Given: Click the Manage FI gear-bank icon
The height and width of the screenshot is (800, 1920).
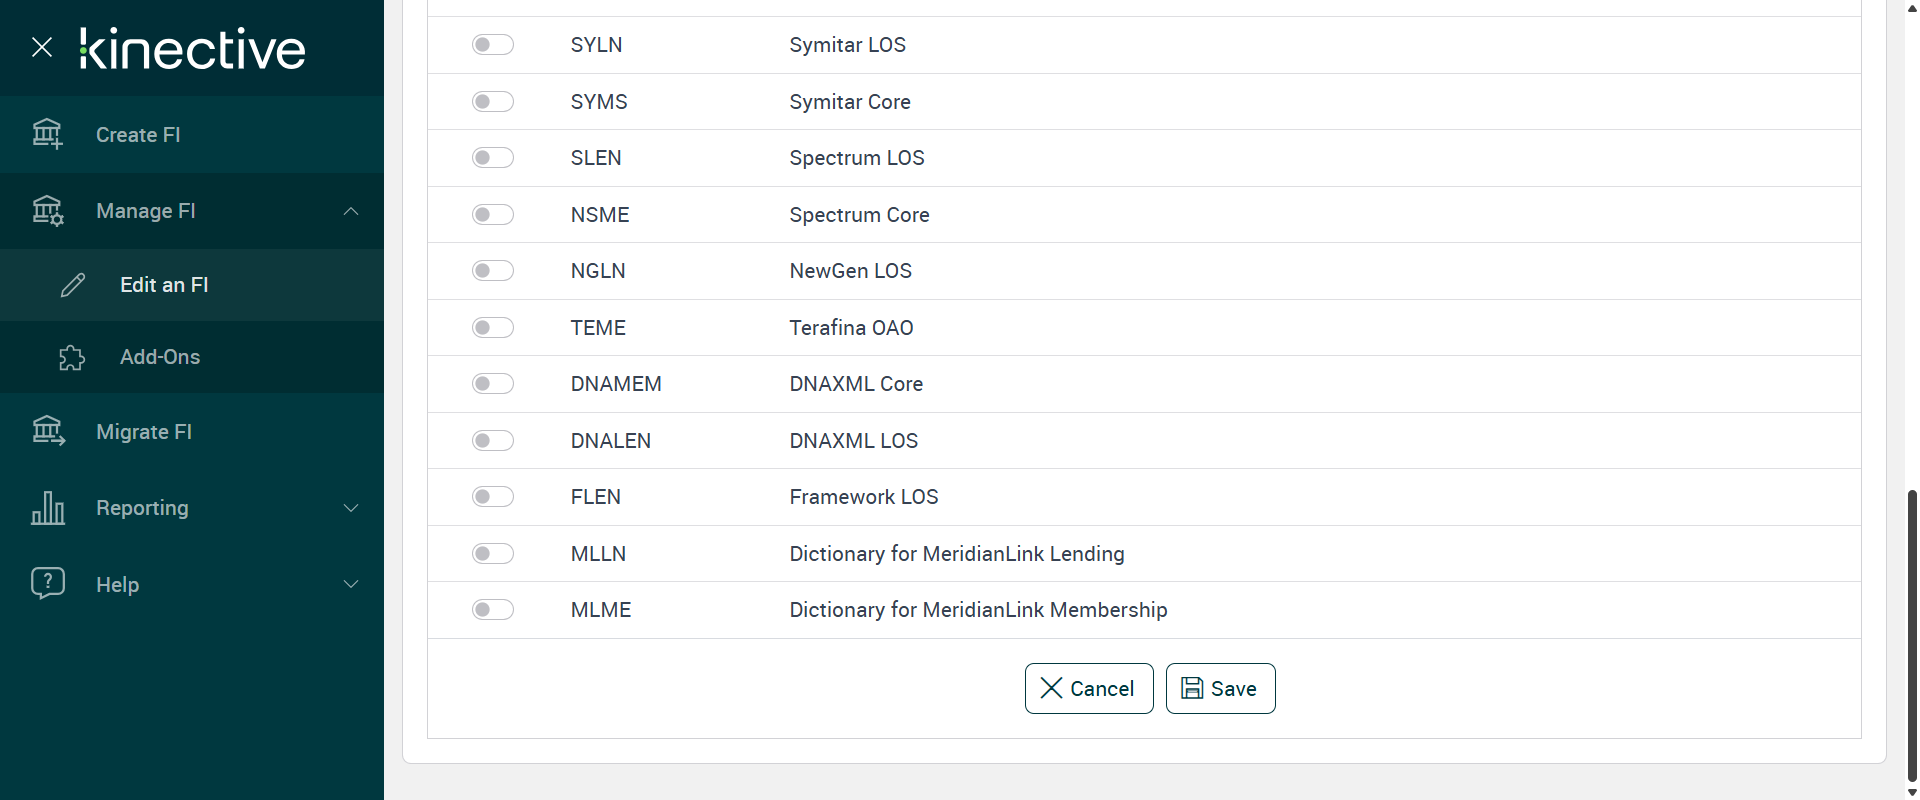Looking at the screenshot, I should point(47,211).
